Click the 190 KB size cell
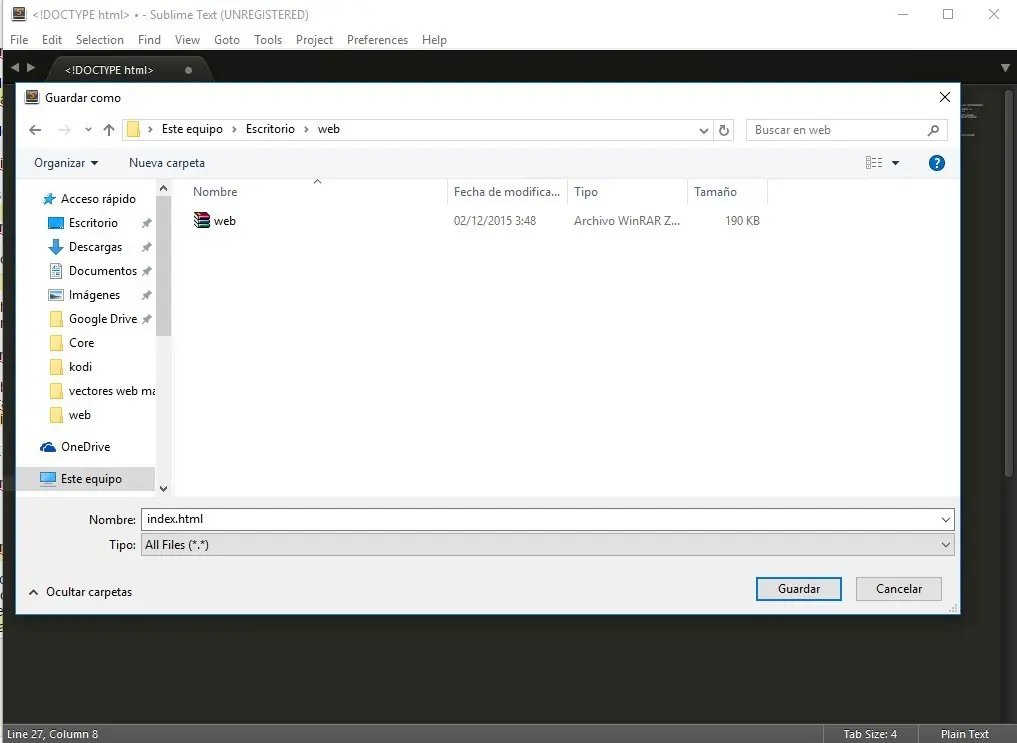 point(742,221)
